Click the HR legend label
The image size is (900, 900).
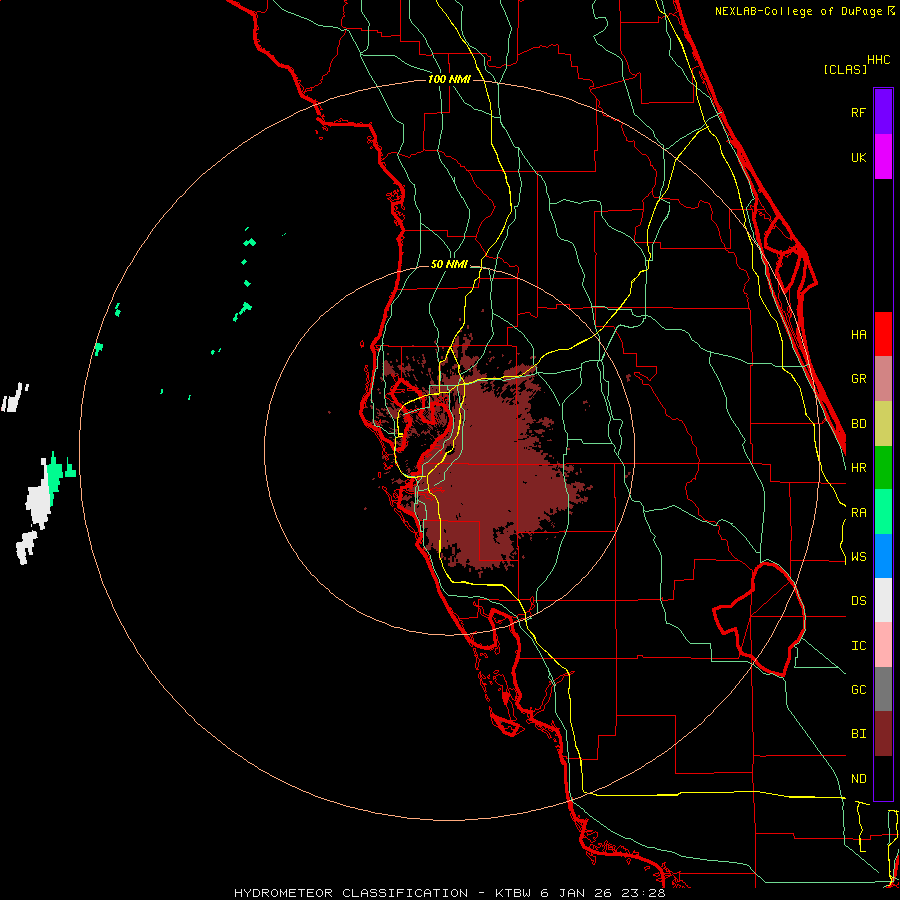(x=858, y=468)
